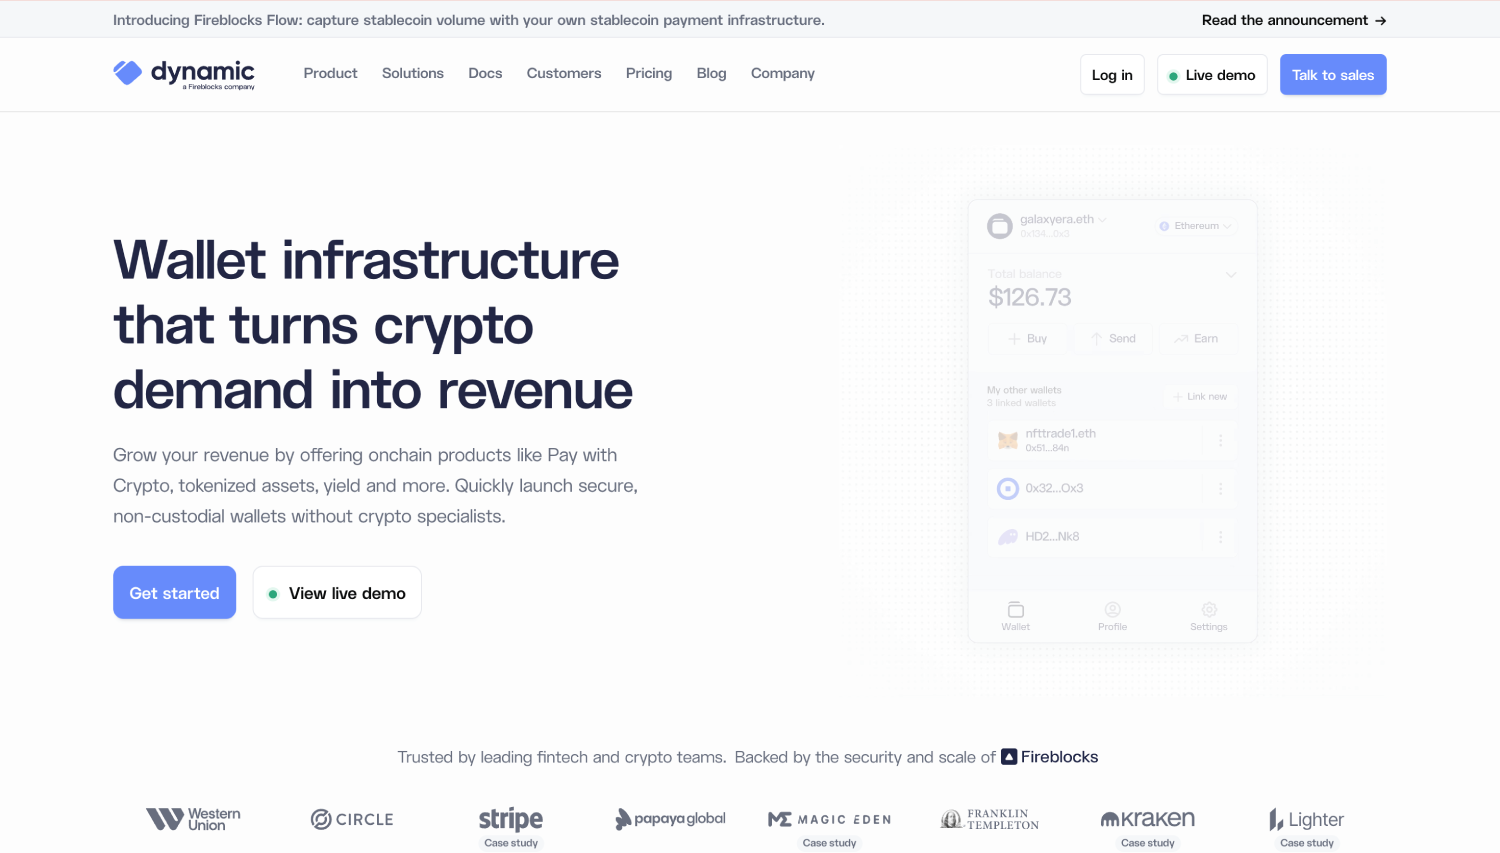
Task: Click the Log in button
Action: [x=1112, y=75]
